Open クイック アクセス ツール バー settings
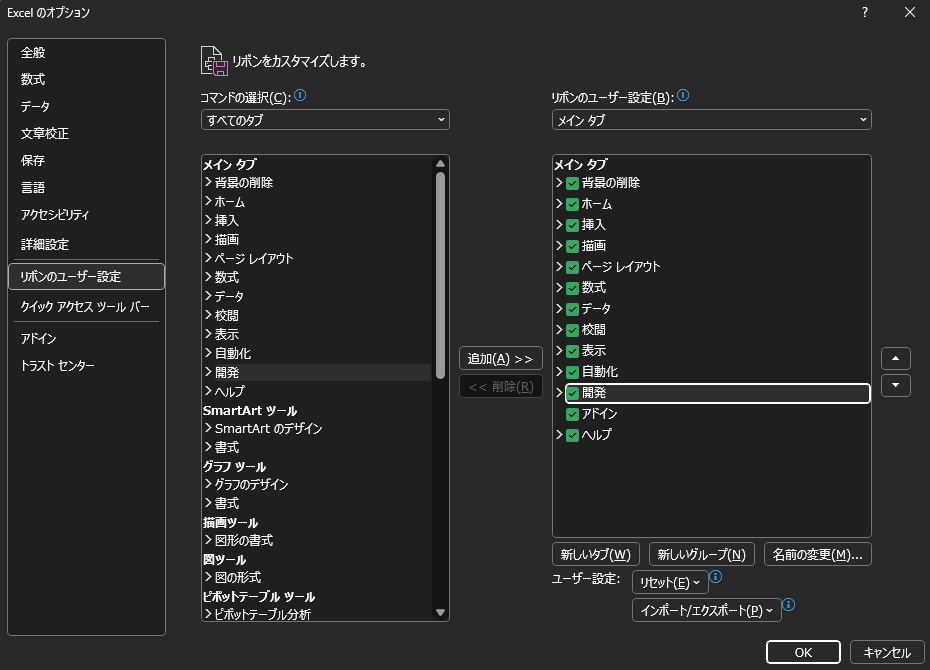Viewport: 930px width, 670px height. coord(85,307)
